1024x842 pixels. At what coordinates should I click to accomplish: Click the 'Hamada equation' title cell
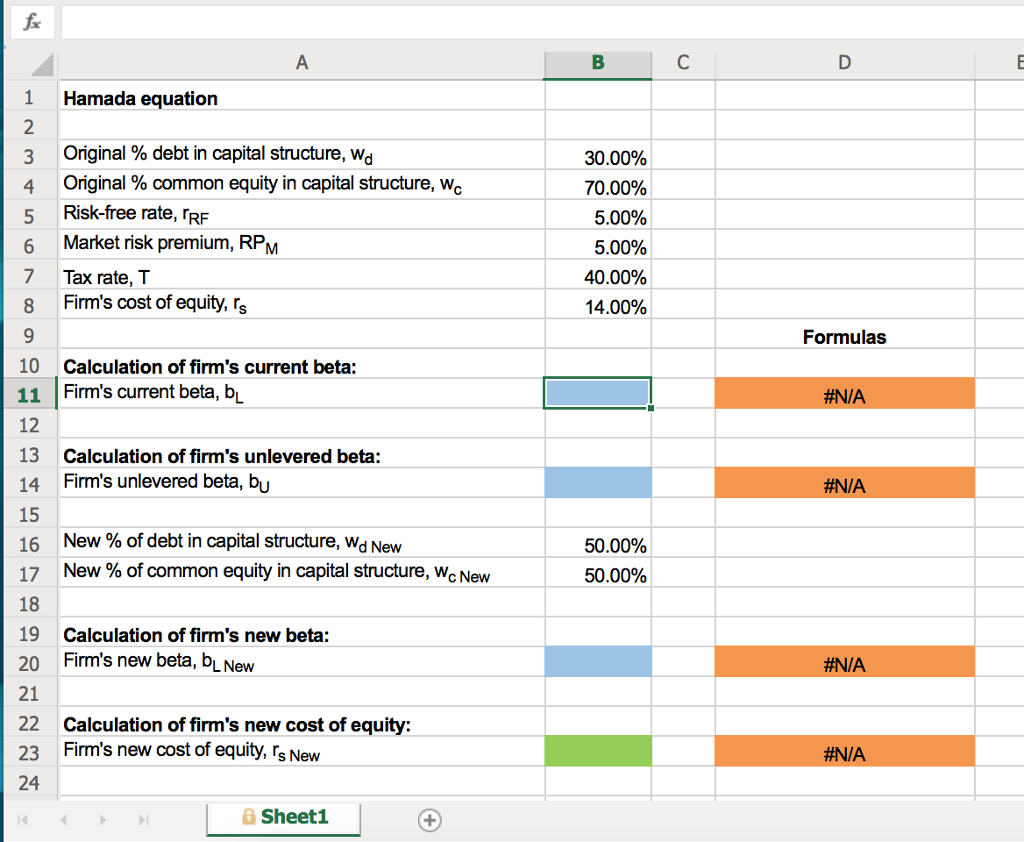point(302,98)
